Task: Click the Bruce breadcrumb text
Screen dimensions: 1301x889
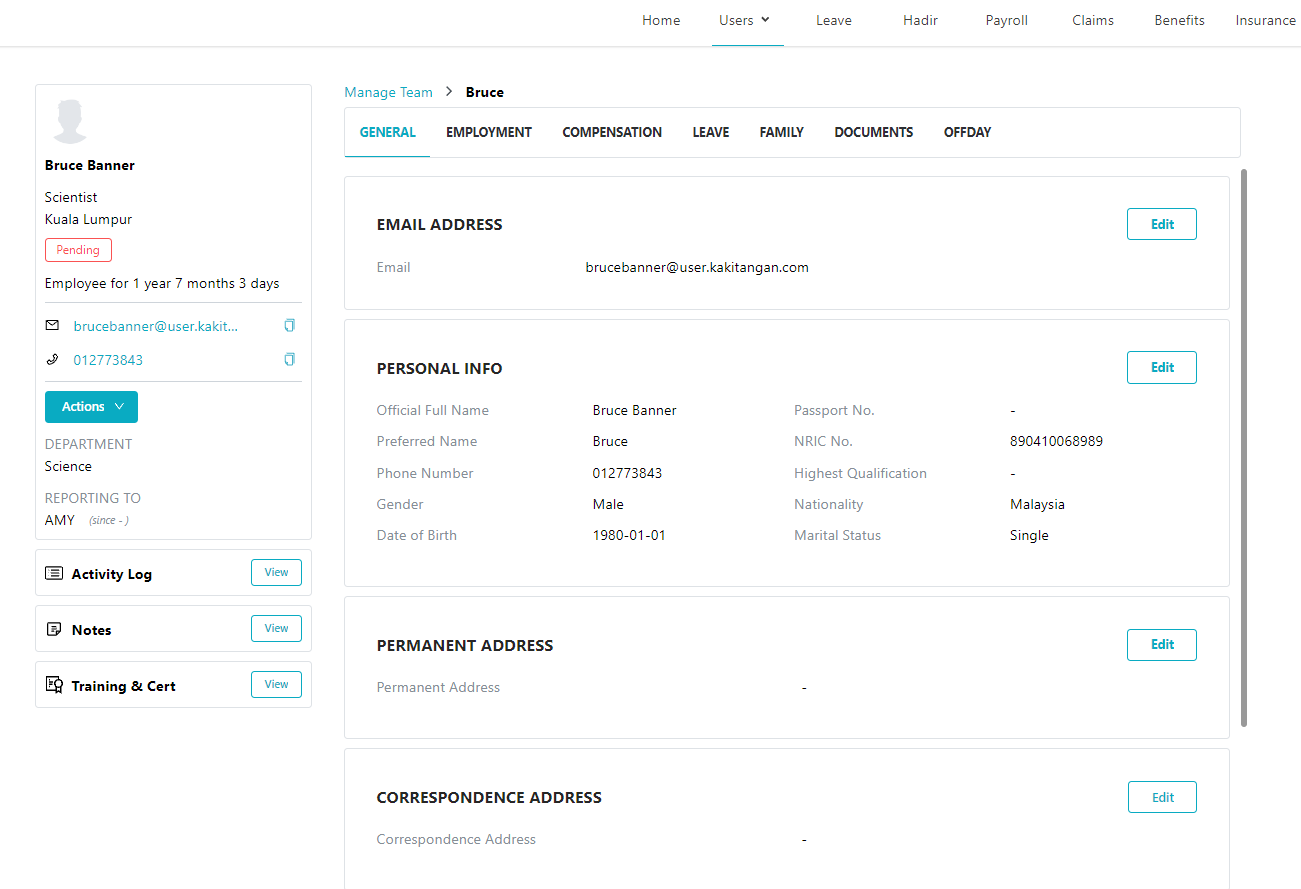Action: pyautogui.click(x=485, y=92)
